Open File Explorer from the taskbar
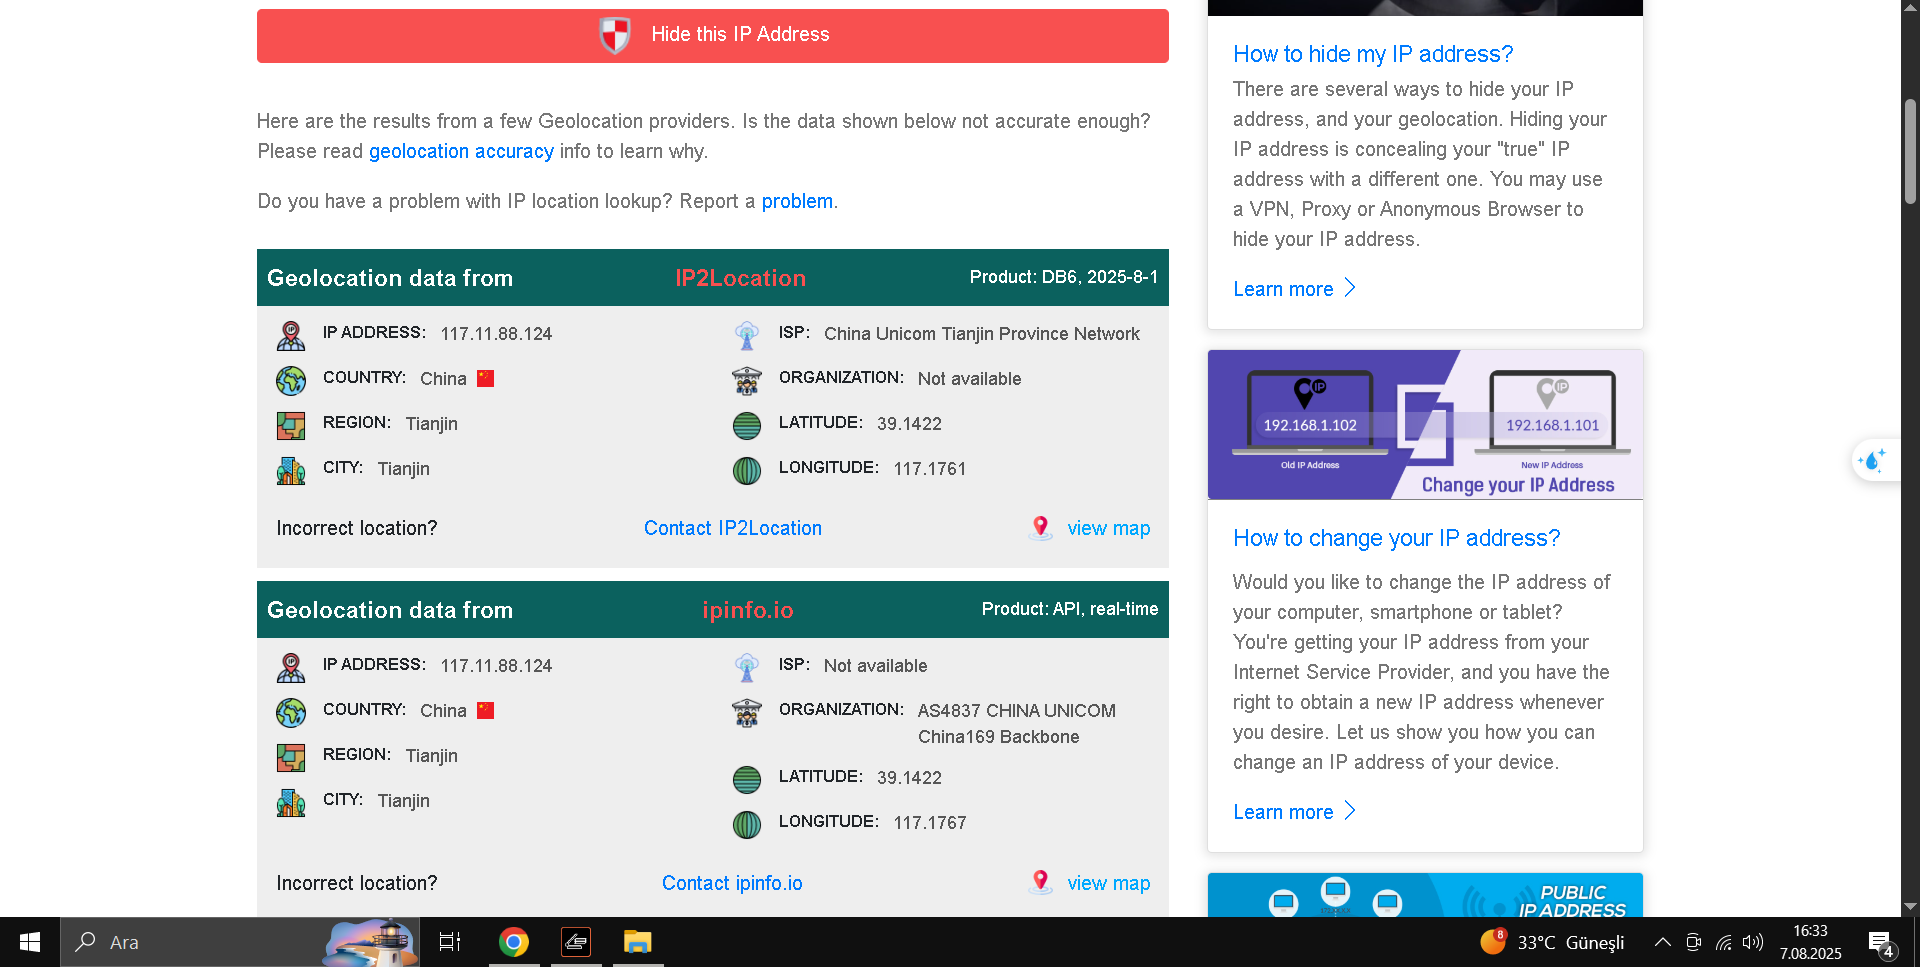The width and height of the screenshot is (1920, 967). [x=638, y=942]
